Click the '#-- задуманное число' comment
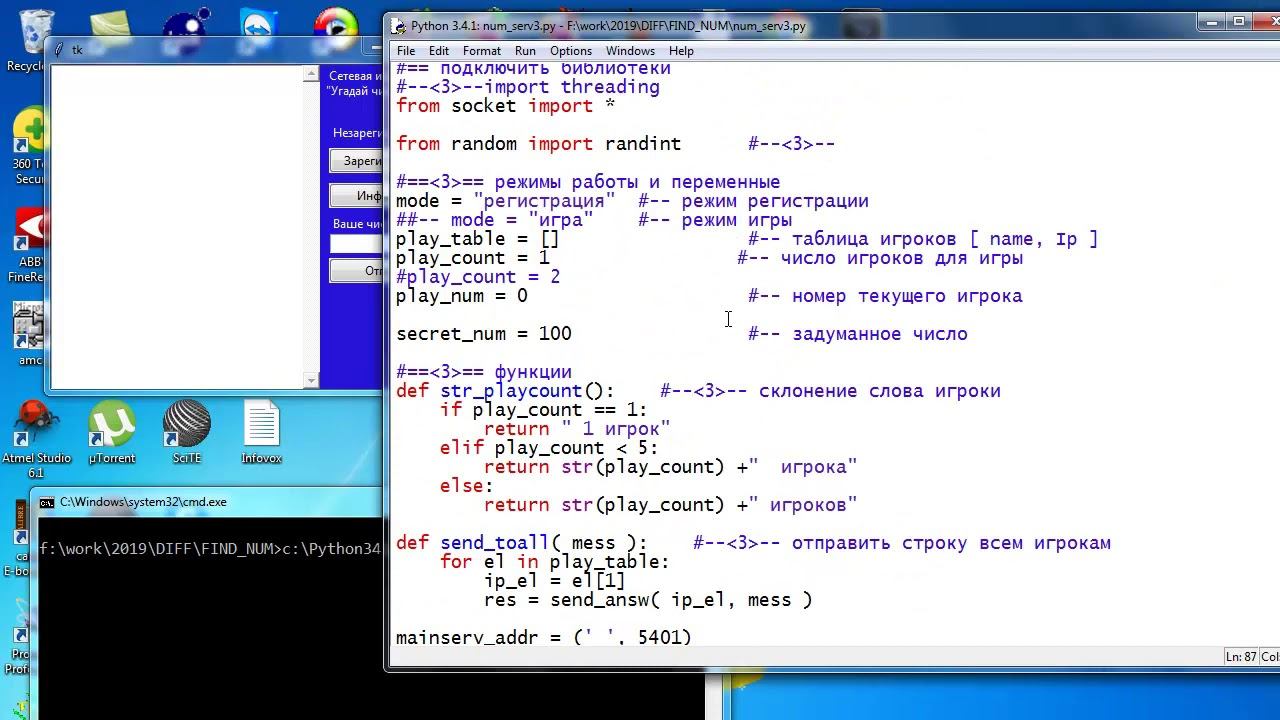 pyautogui.click(x=858, y=334)
